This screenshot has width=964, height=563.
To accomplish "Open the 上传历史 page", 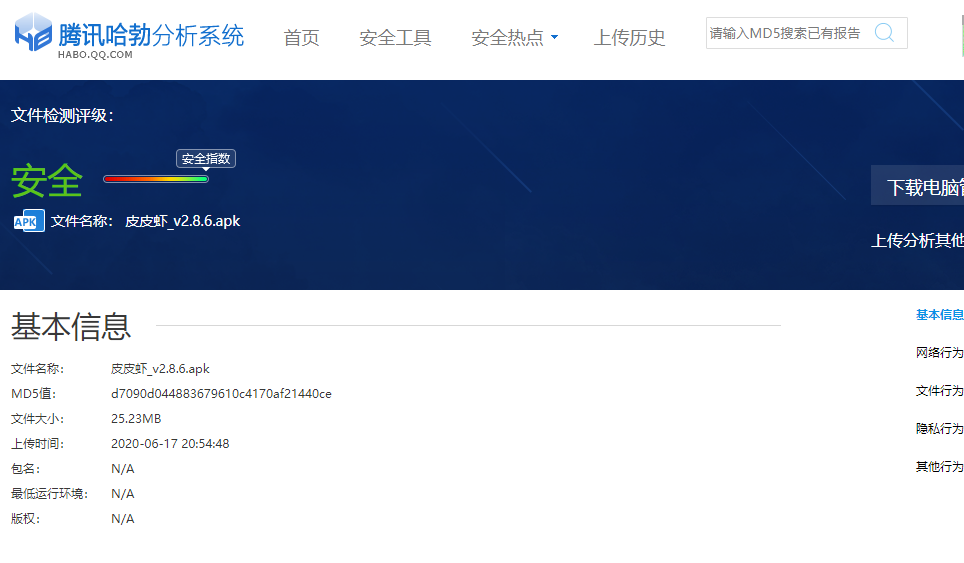I will tap(630, 37).
